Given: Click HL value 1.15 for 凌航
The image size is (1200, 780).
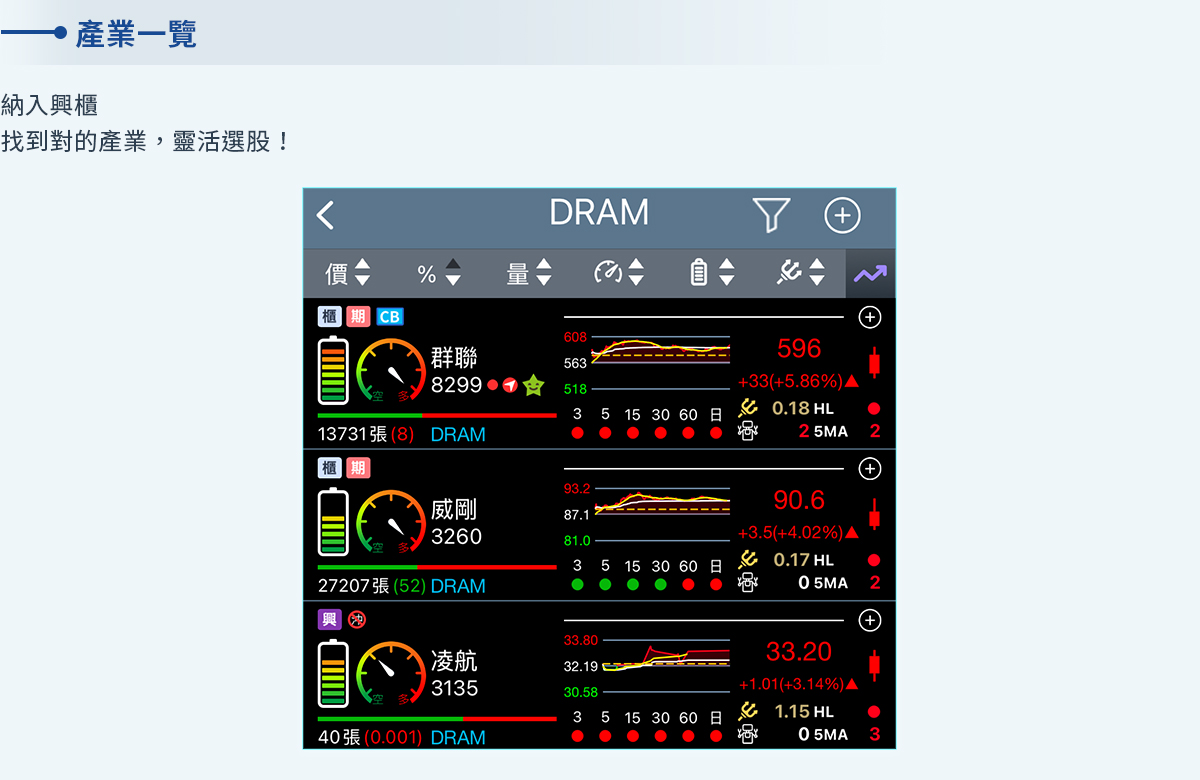Looking at the screenshot, I should (791, 712).
